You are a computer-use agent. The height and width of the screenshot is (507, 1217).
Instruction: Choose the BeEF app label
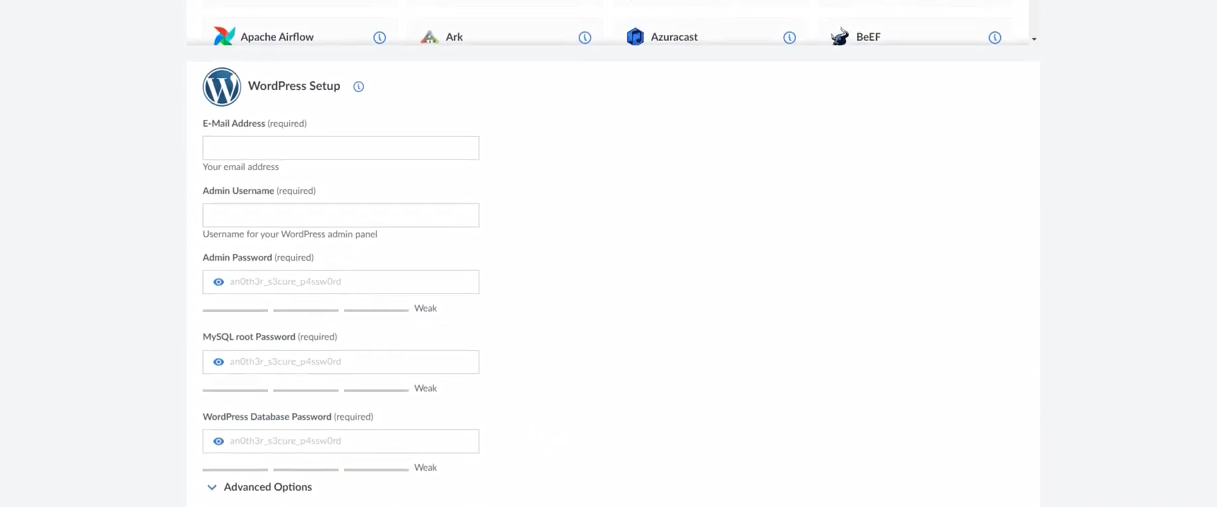click(868, 37)
